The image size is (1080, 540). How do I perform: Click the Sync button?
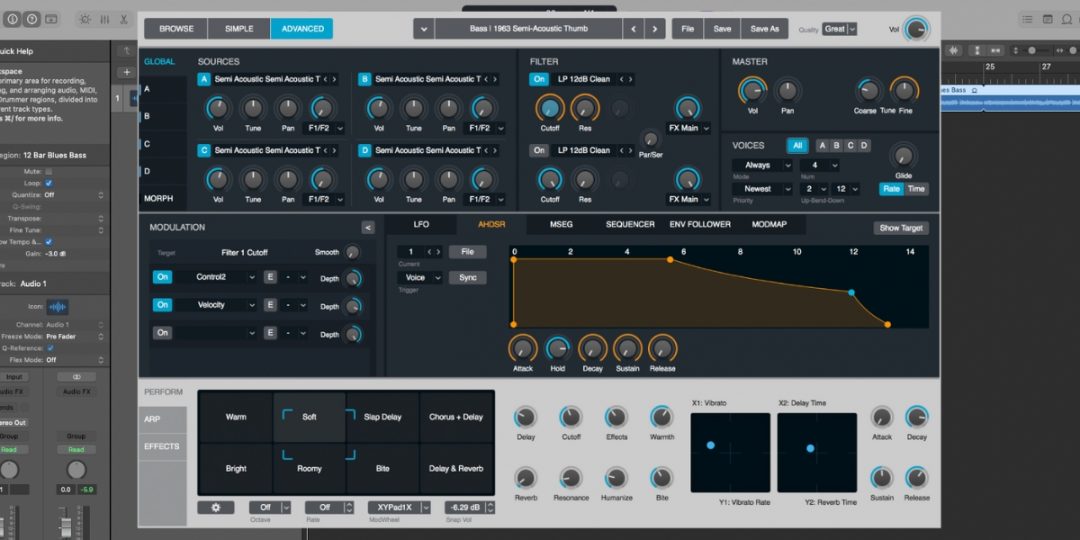(x=468, y=278)
